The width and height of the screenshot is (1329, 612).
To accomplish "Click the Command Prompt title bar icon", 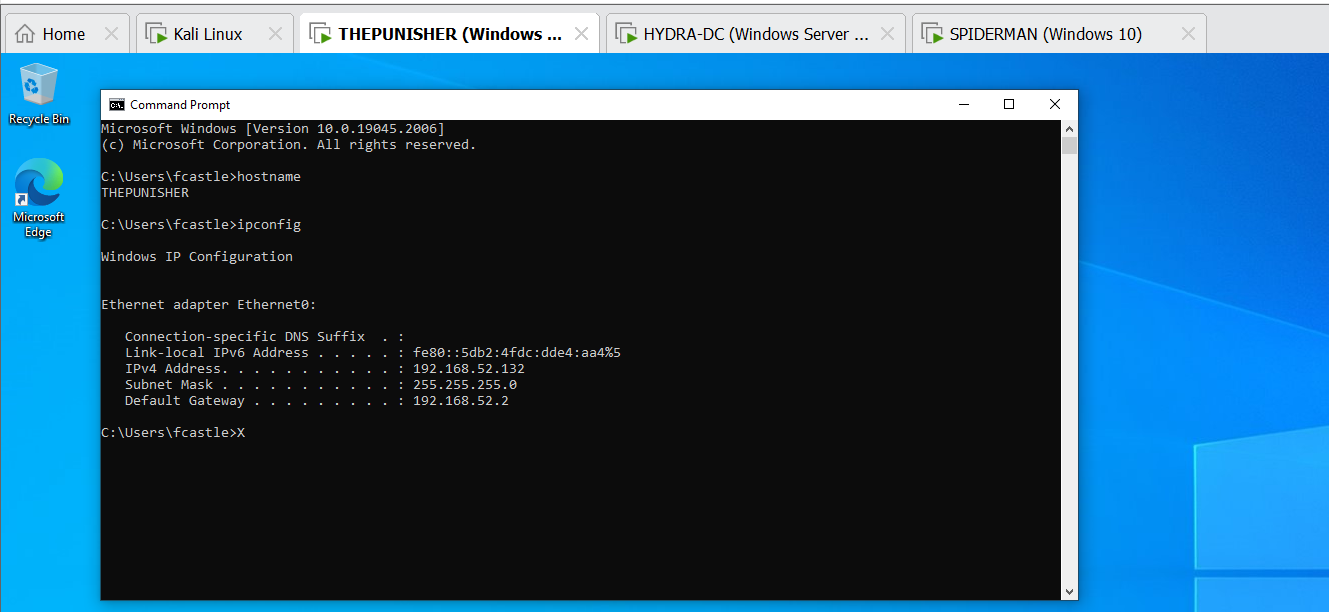I will tap(117, 105).
